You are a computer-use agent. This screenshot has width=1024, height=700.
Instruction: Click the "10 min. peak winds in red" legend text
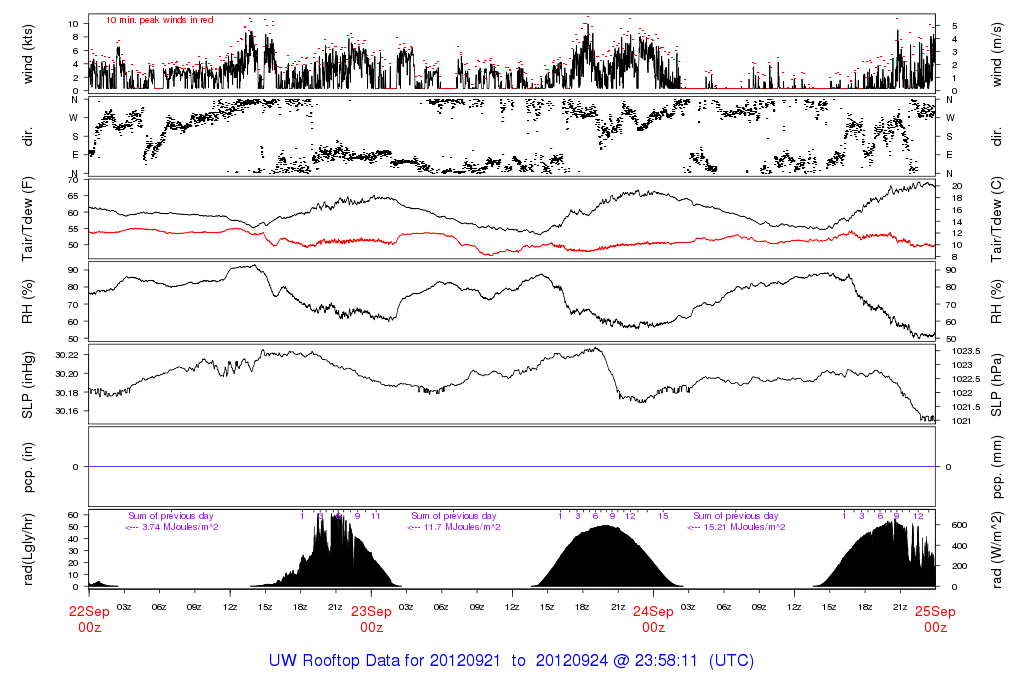pyautogui.click(x=160, y=20)
